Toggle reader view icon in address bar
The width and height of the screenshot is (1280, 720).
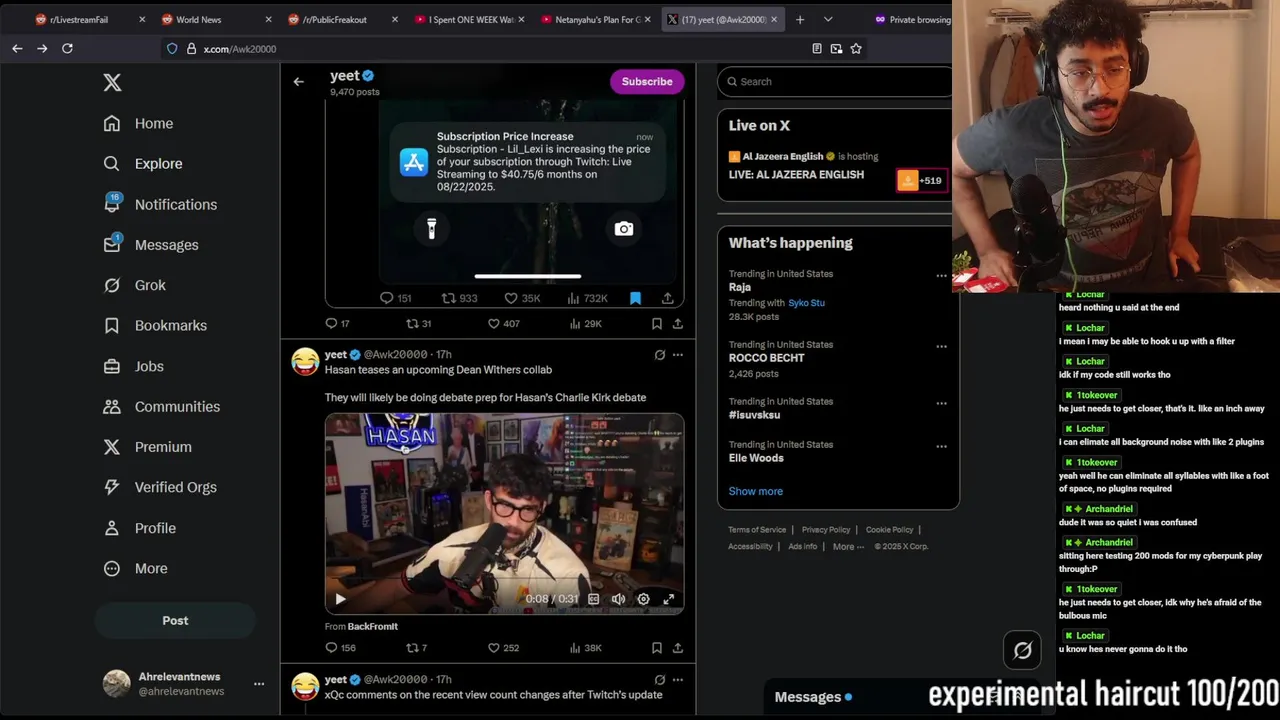coord(817,48)
